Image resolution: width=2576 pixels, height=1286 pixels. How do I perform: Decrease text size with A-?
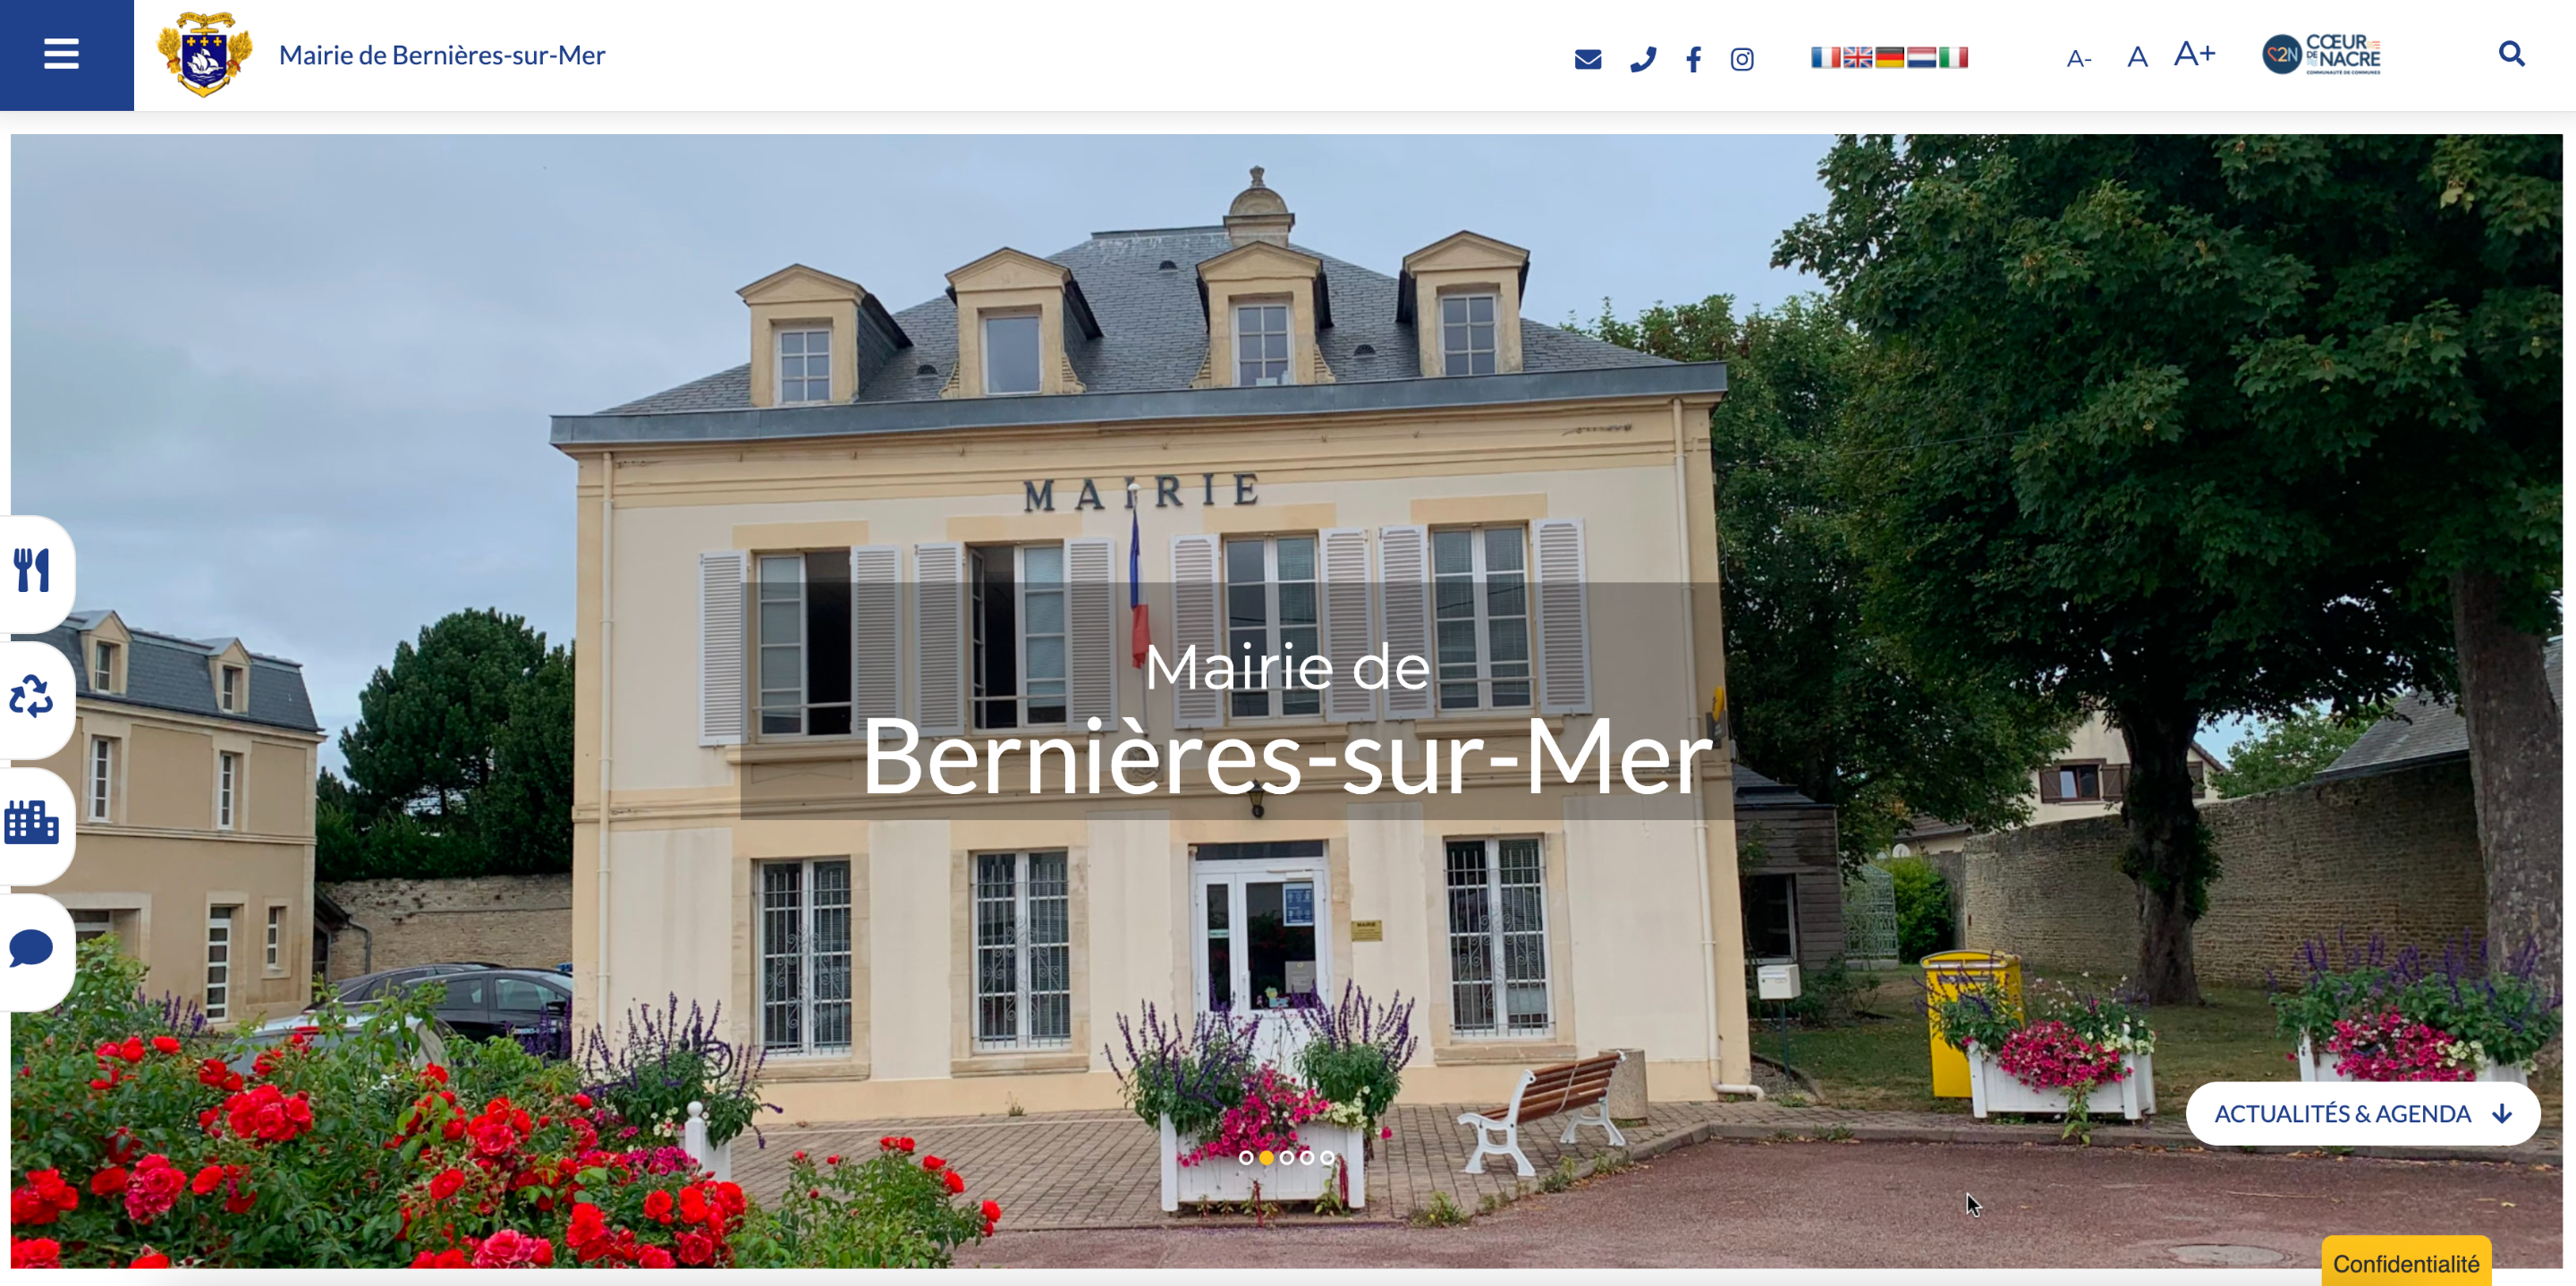[x=2078, y=59]
